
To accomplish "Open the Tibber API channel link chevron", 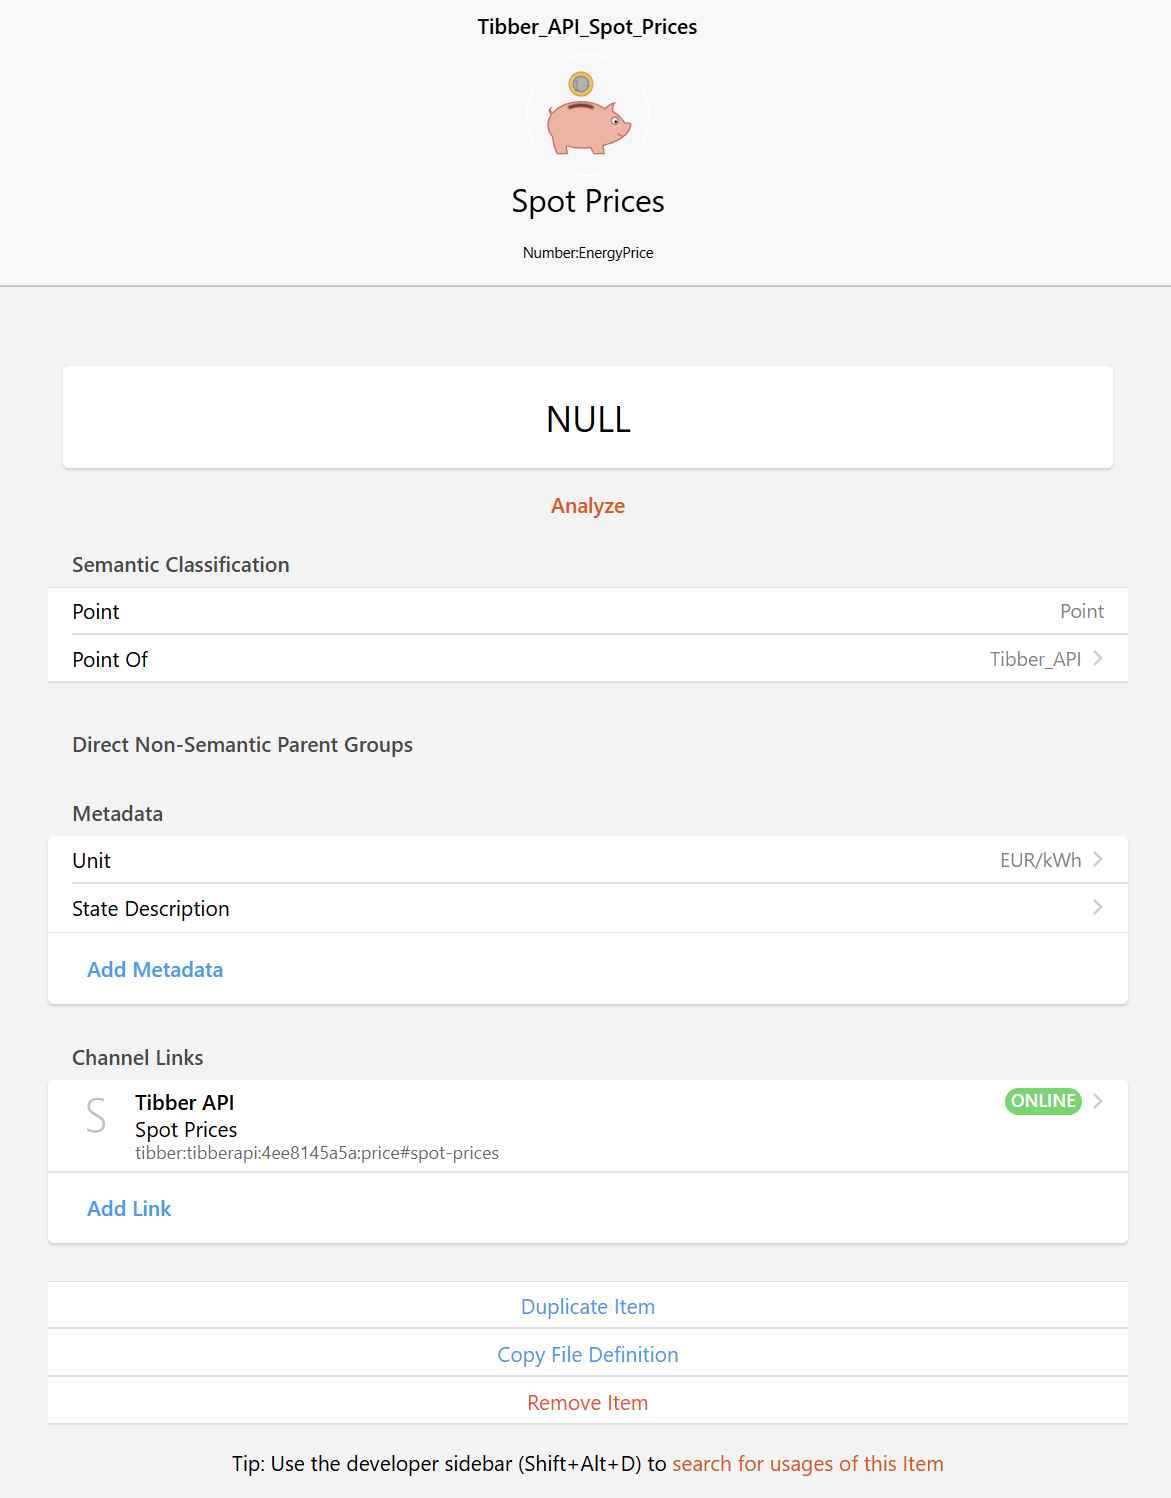I will pyautogui.click(x=1098, y=1101).
